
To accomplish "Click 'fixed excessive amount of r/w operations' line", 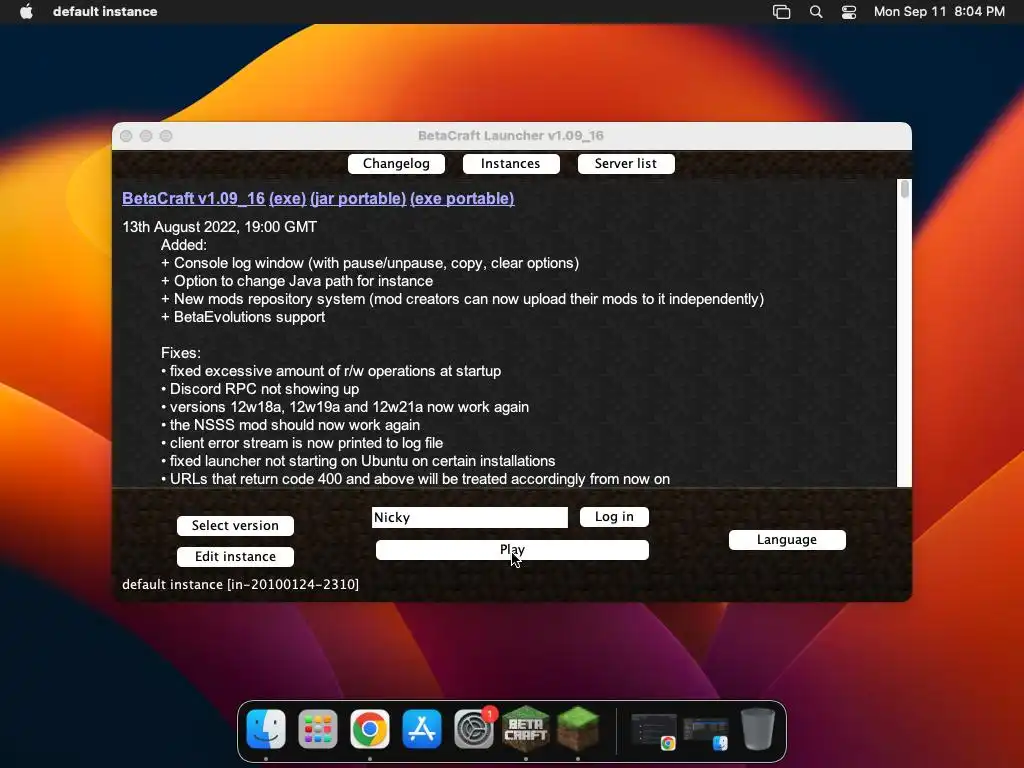I will [x=331, y=371].
